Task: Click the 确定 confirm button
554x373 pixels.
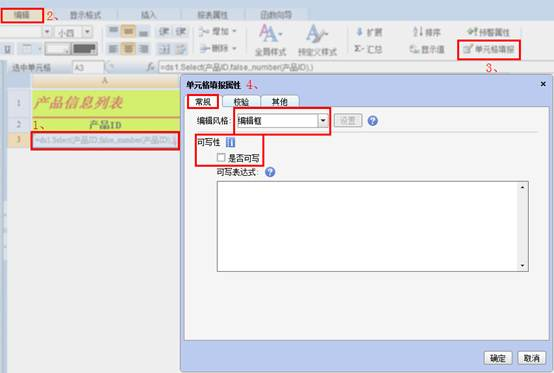Action: click(498, 358)
